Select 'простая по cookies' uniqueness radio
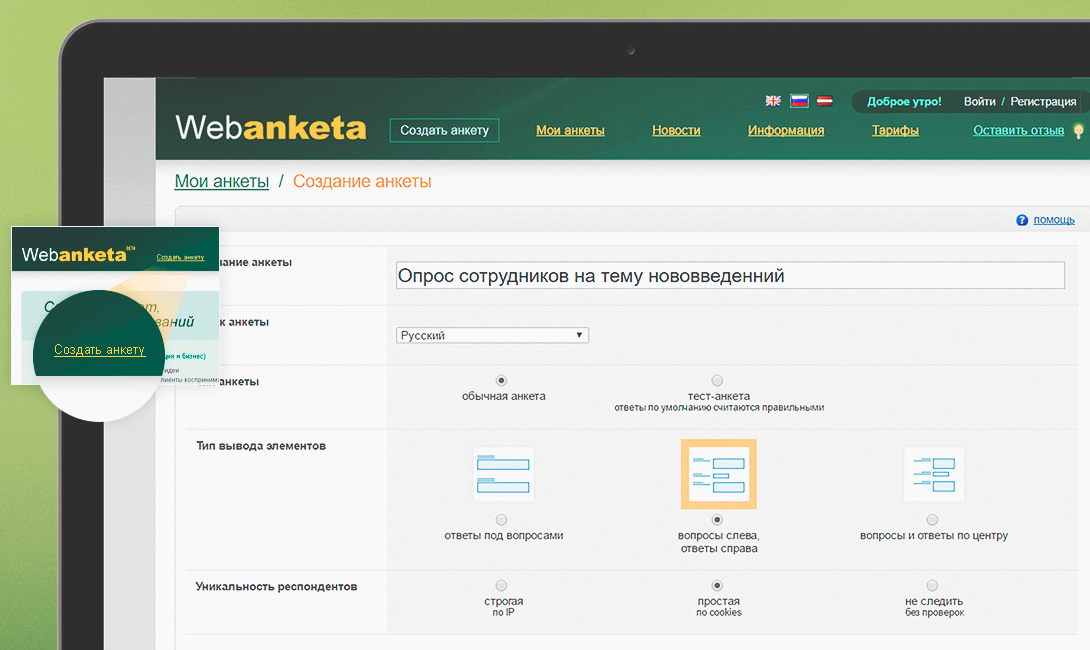The height and width of the screenshot is (650, 1090). tap(717, 585)
